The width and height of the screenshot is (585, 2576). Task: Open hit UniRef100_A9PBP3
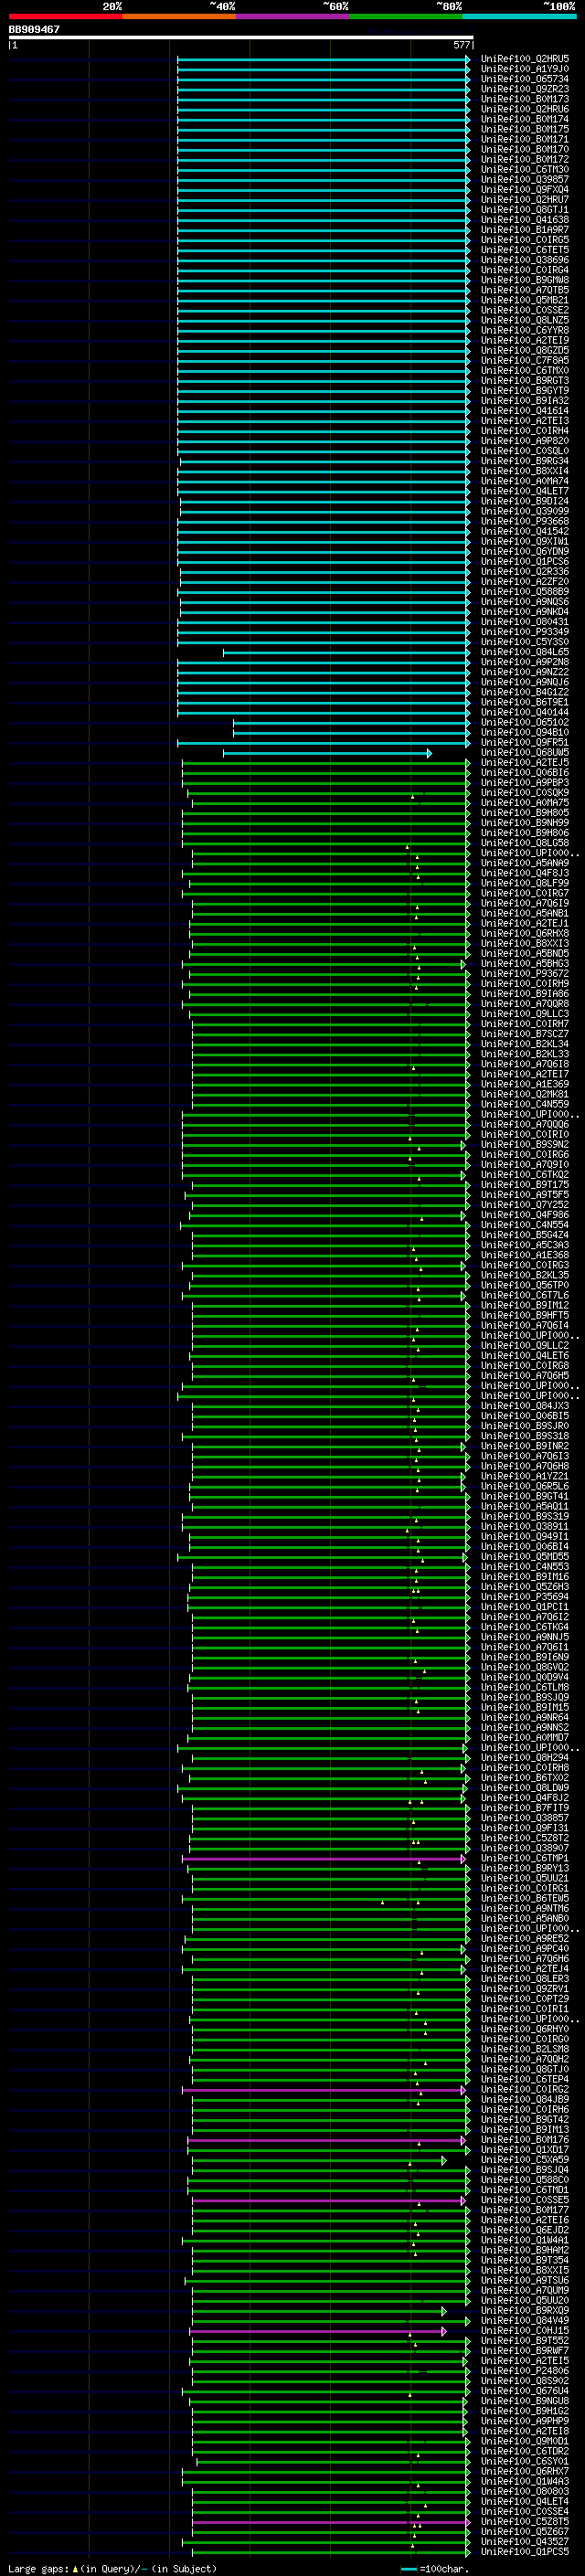(x=525, y=783)
